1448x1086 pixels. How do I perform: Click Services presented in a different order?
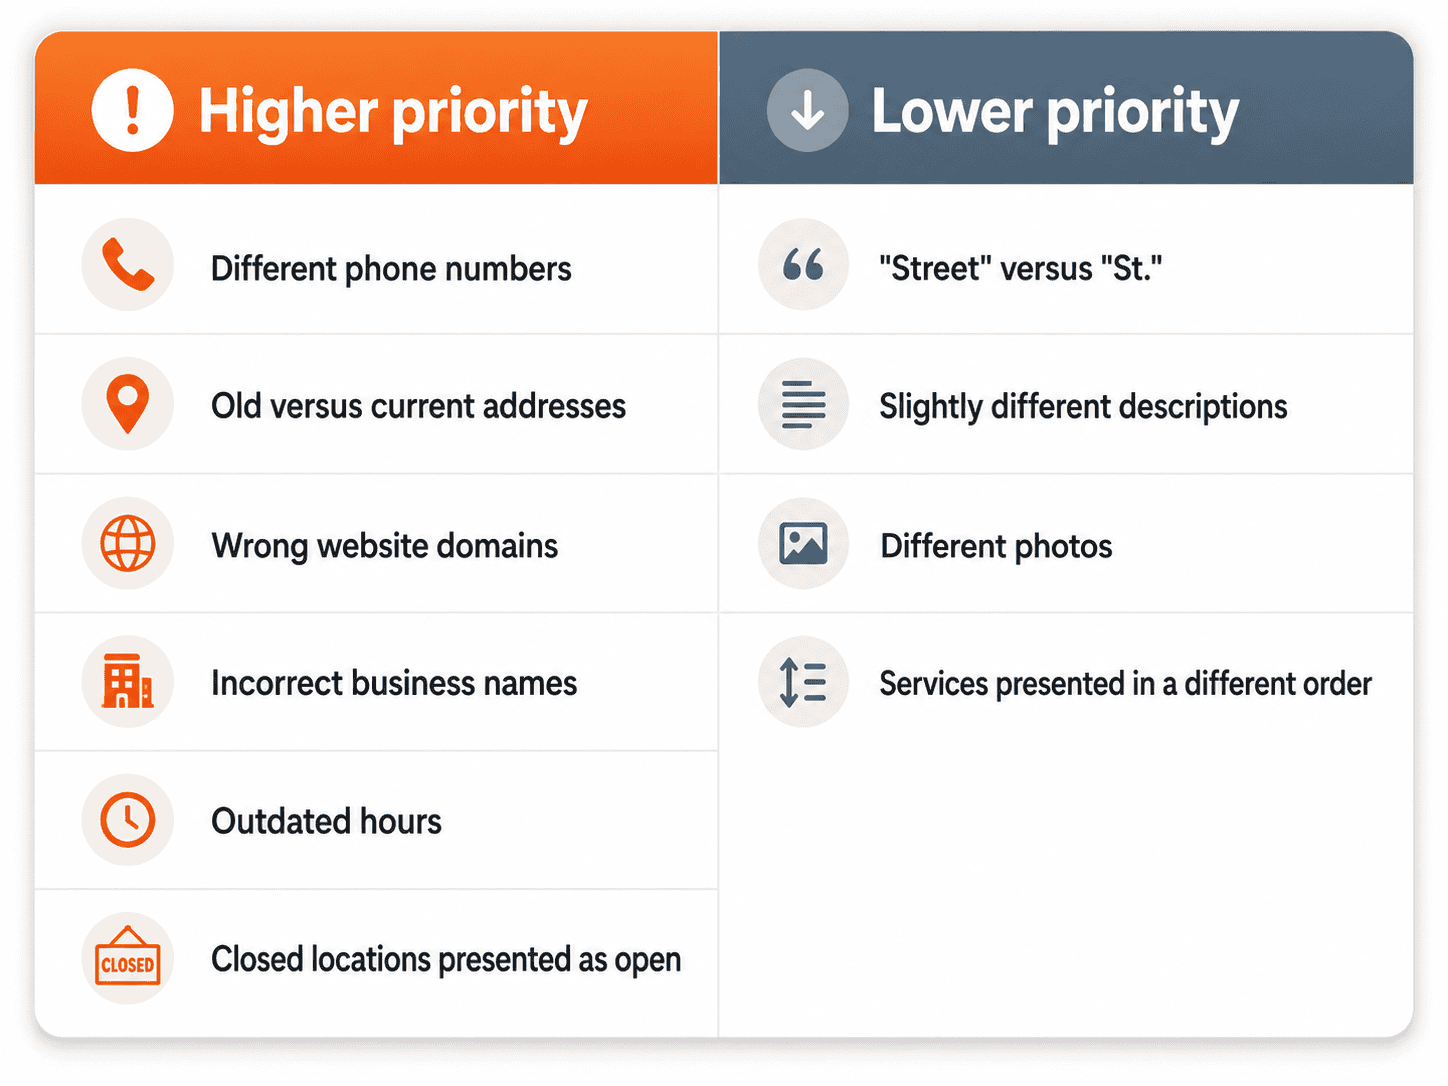pyautogui.click(x=1125, y=684)
